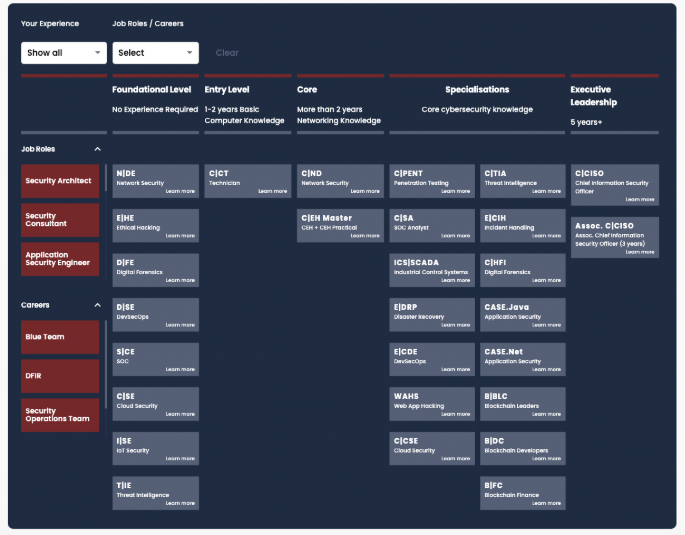Open the Job Roles Select dropdown

[155, 53]
